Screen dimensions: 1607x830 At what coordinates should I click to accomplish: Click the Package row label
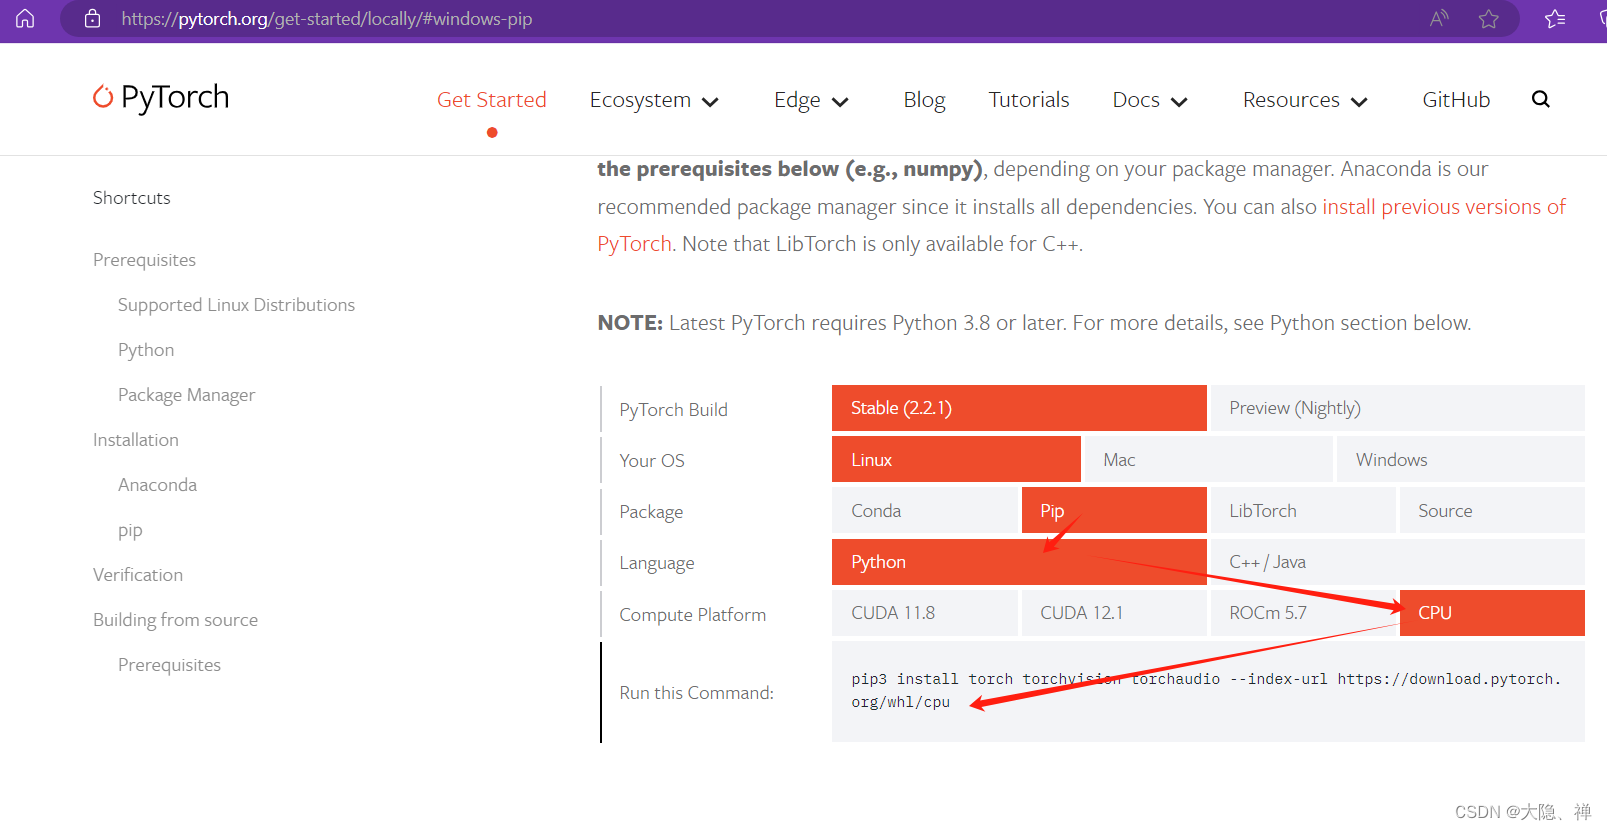click(651, 512)
